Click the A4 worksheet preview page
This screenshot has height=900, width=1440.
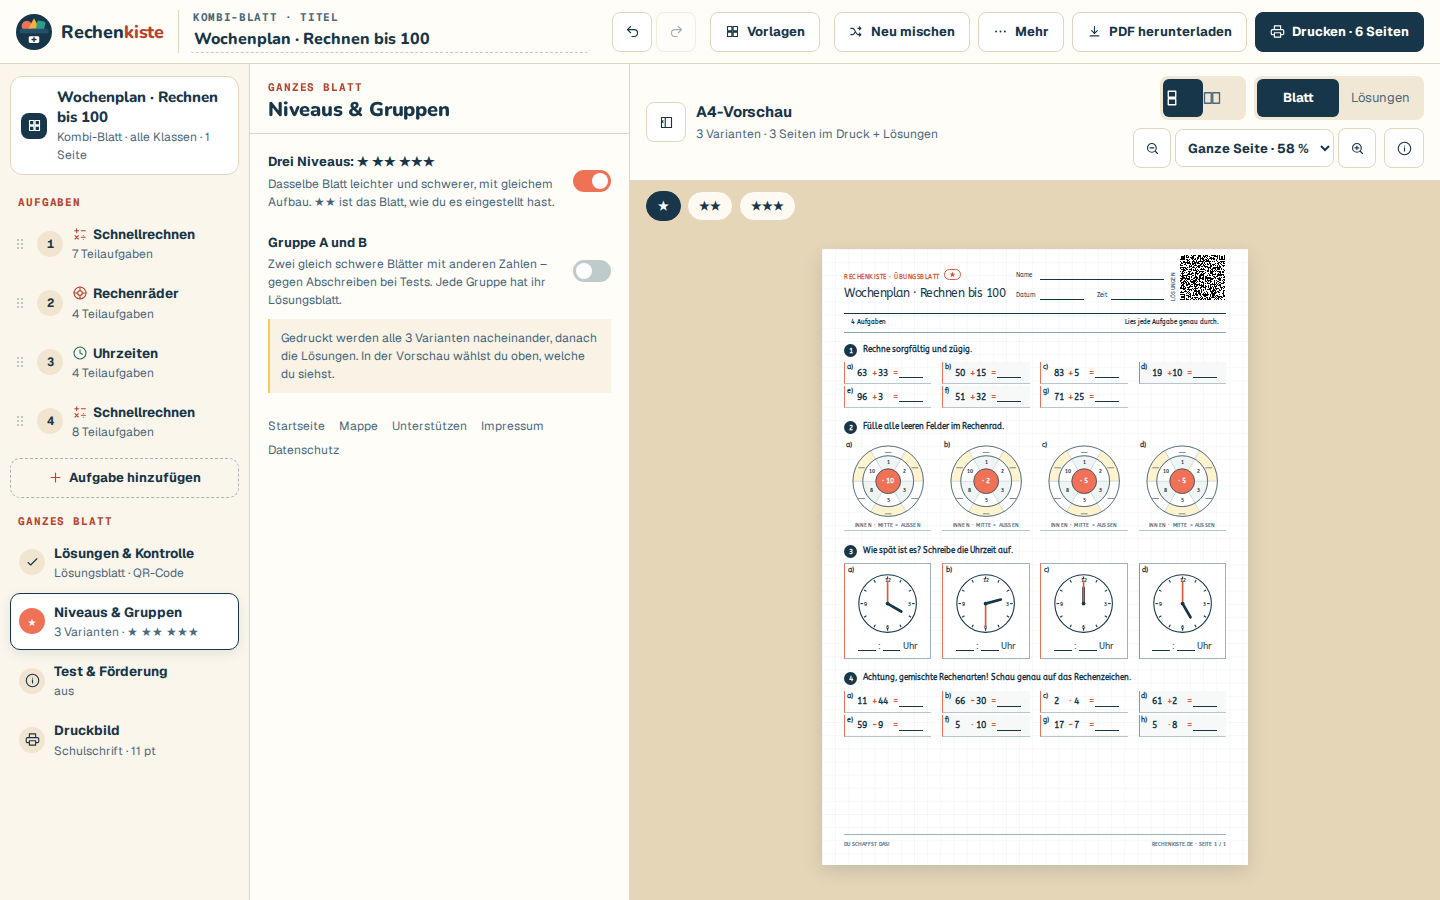[1035, 557]
